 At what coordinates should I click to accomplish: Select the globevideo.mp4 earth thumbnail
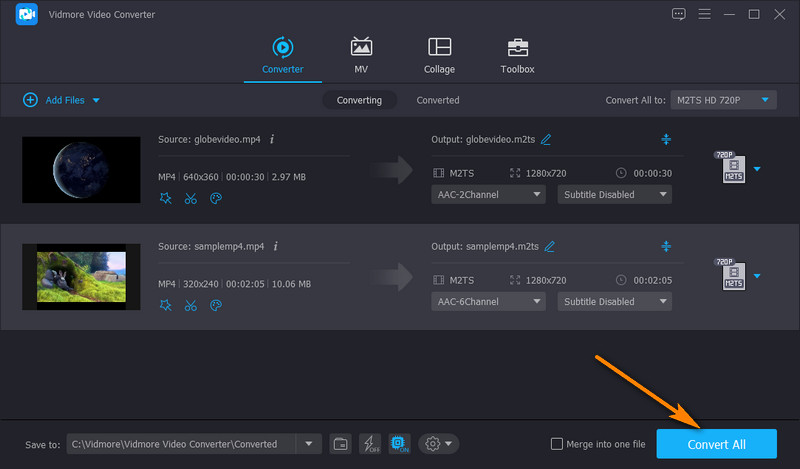tap(81, 169)
